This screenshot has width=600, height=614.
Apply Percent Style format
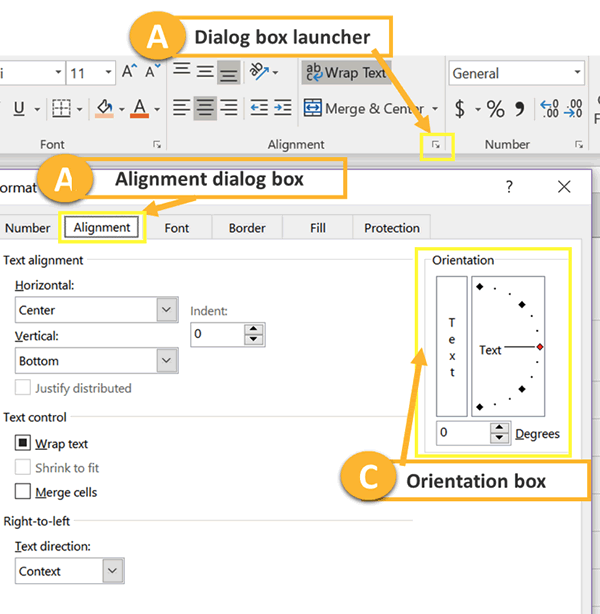tap(495, 108)
